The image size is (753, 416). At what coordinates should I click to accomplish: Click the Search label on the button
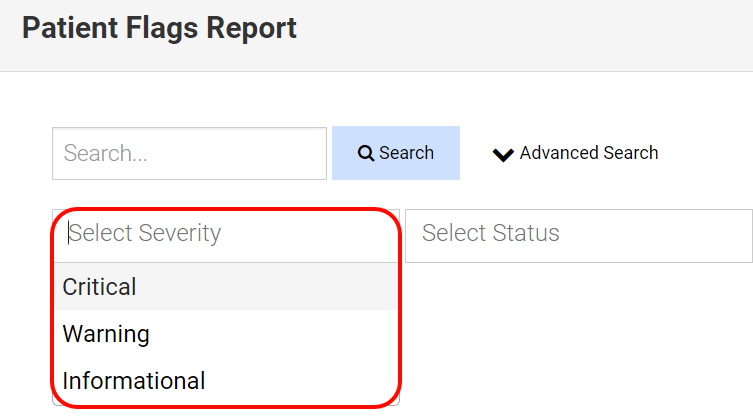(406, 153)
